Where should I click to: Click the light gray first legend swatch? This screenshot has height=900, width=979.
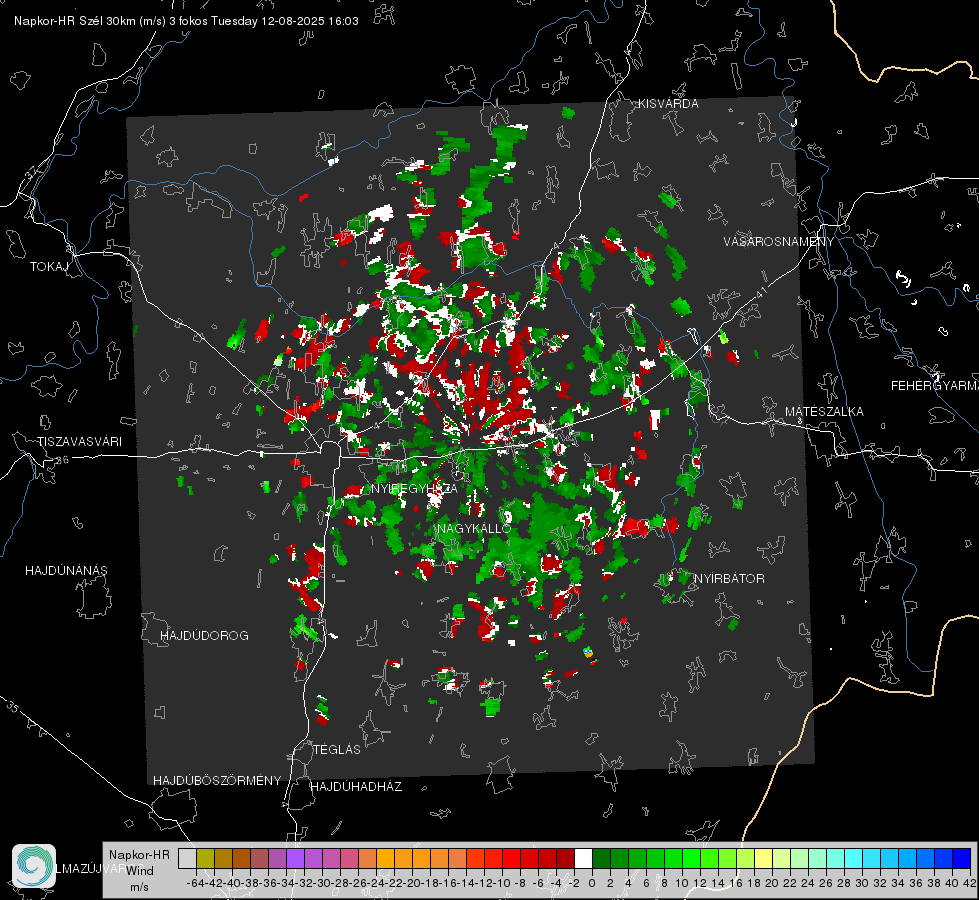pos(187,858)
